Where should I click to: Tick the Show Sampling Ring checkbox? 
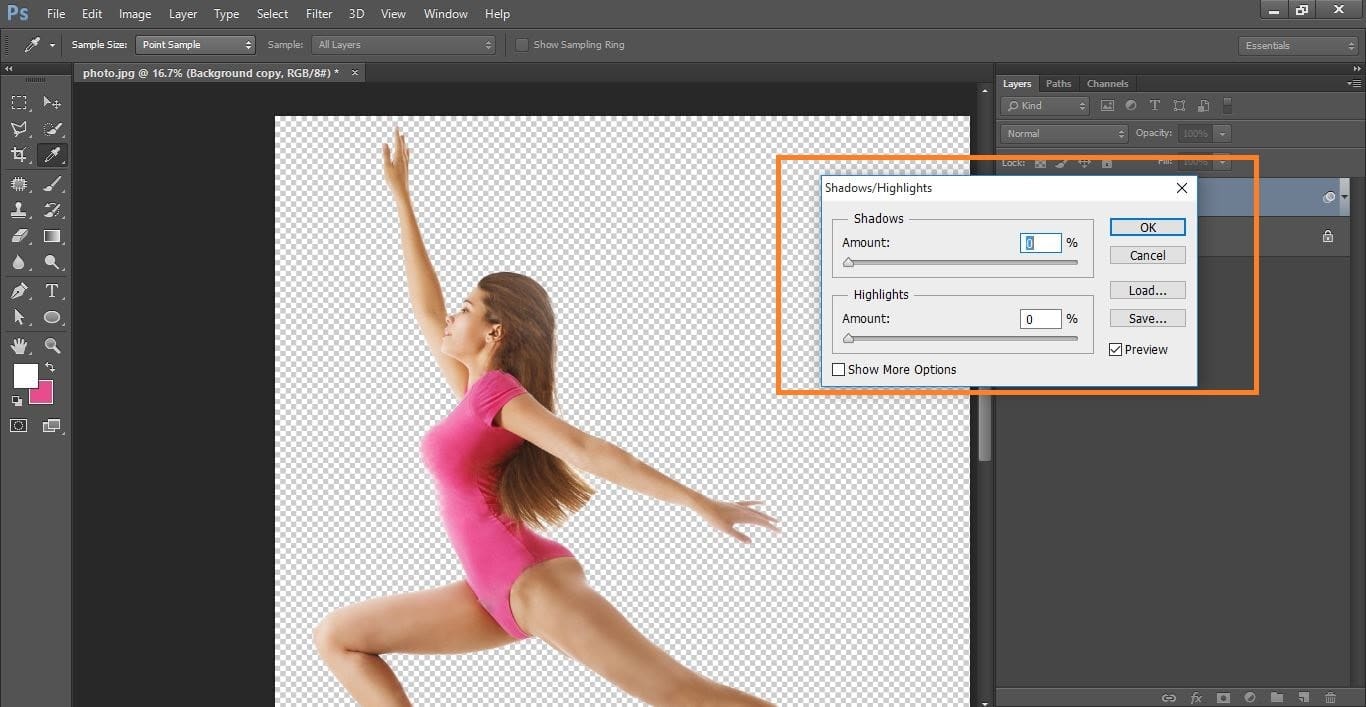(522, 45)
